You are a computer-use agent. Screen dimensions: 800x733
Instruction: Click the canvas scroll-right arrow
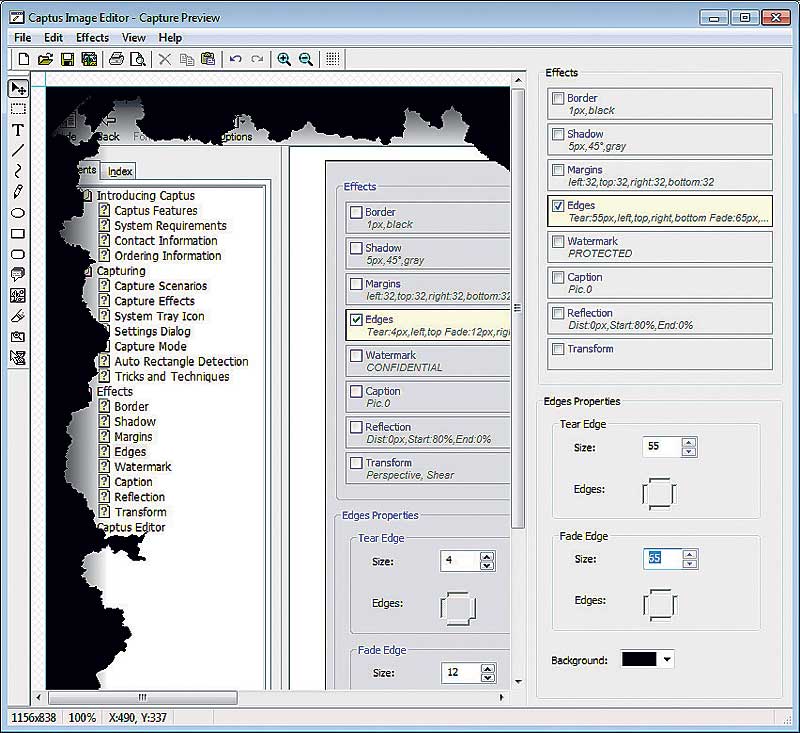(x=502, y=697)
